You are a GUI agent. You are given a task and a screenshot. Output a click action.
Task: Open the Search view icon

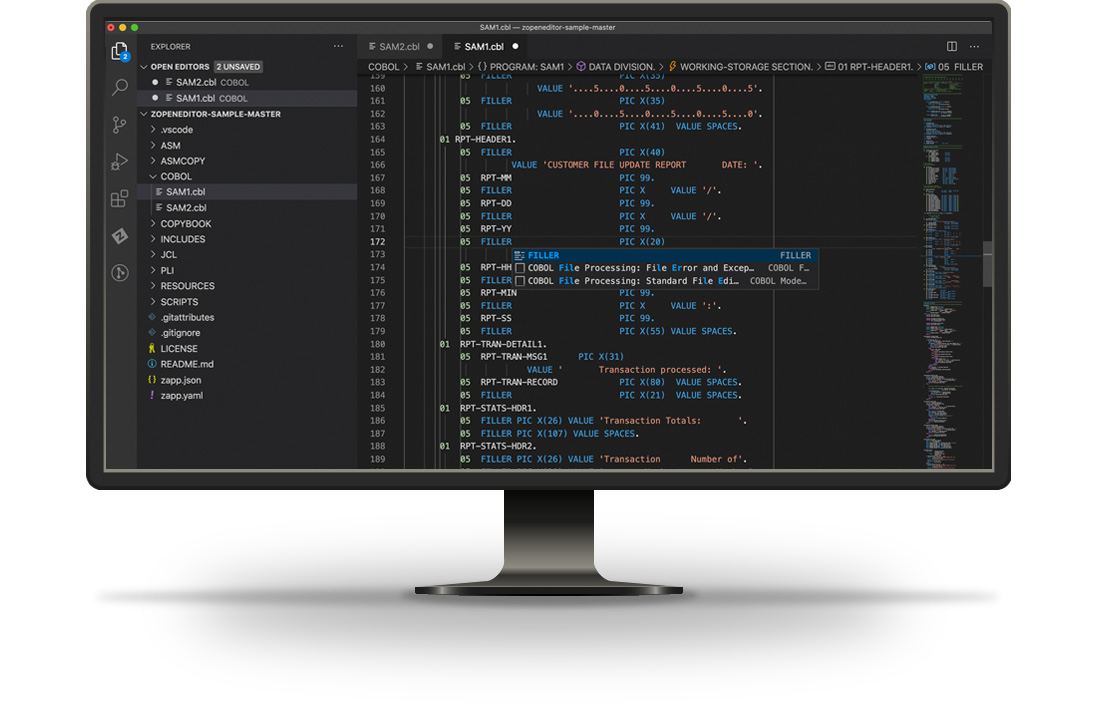pyautogui.click(x=119, y=87)
